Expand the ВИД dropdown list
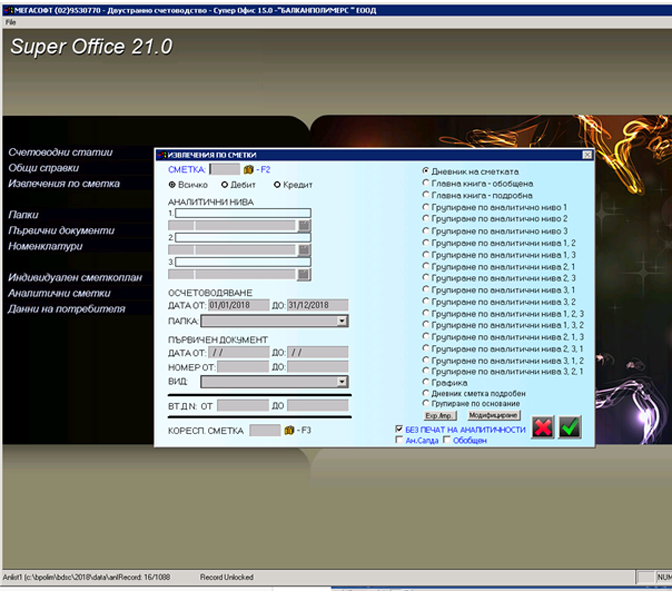The width and height of the screenshot is (672, 591). pos(342,381)
